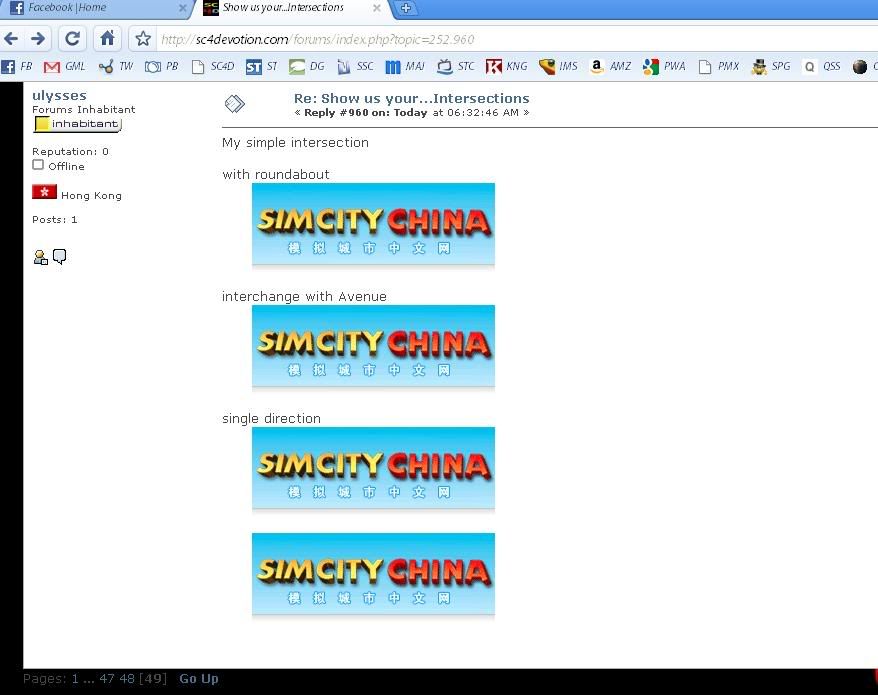Close the Facebook Home tab
This screenshot has height=695, width=878.
pos(183,8)
